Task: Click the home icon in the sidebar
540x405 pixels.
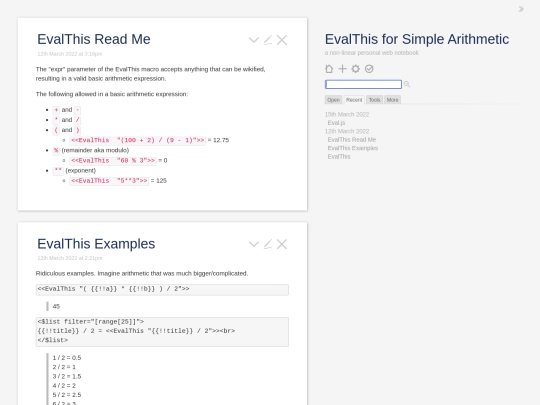Action: coord(329,69)
